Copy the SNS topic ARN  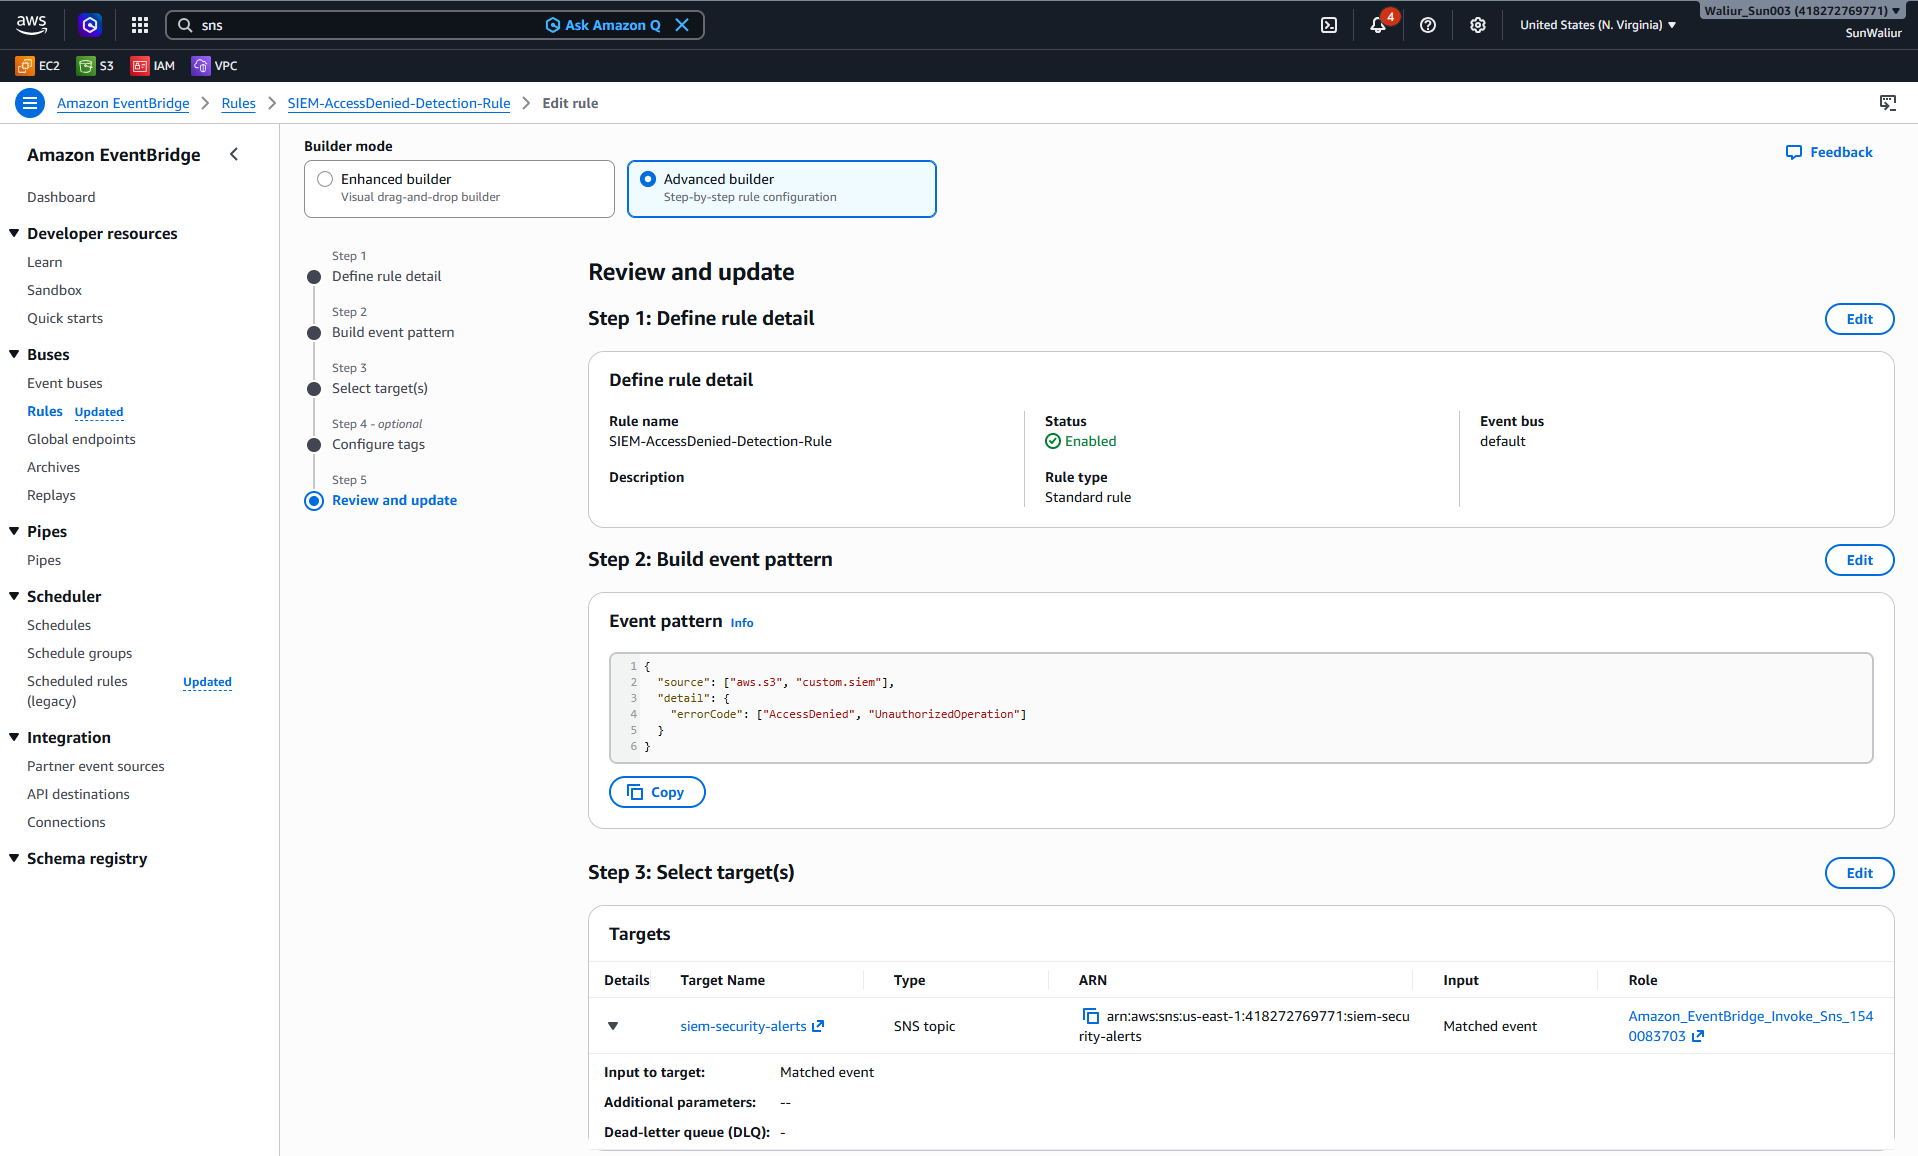1090,1016
